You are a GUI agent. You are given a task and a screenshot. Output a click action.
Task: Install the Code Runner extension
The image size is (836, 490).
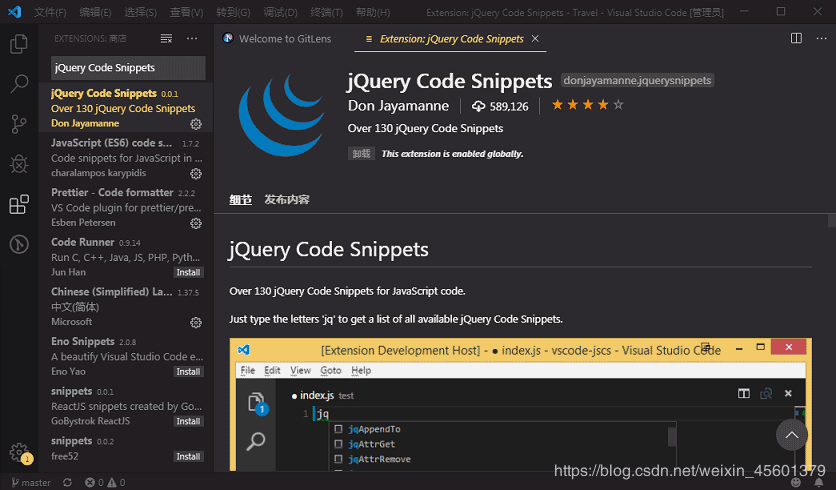[188, 272]
